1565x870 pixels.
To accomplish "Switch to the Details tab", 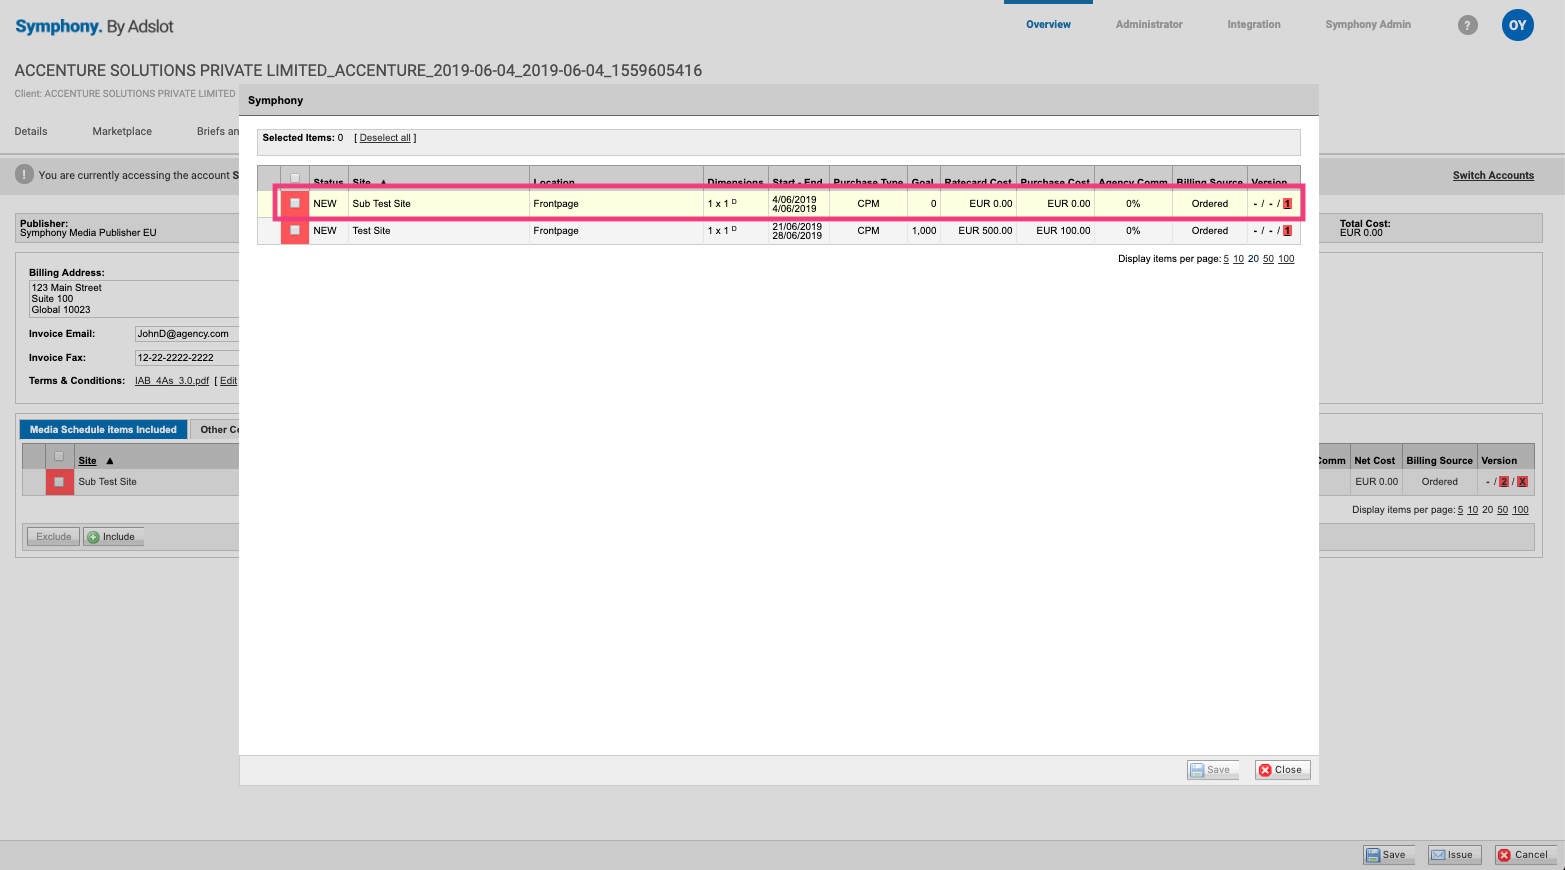I will point(31,131).
